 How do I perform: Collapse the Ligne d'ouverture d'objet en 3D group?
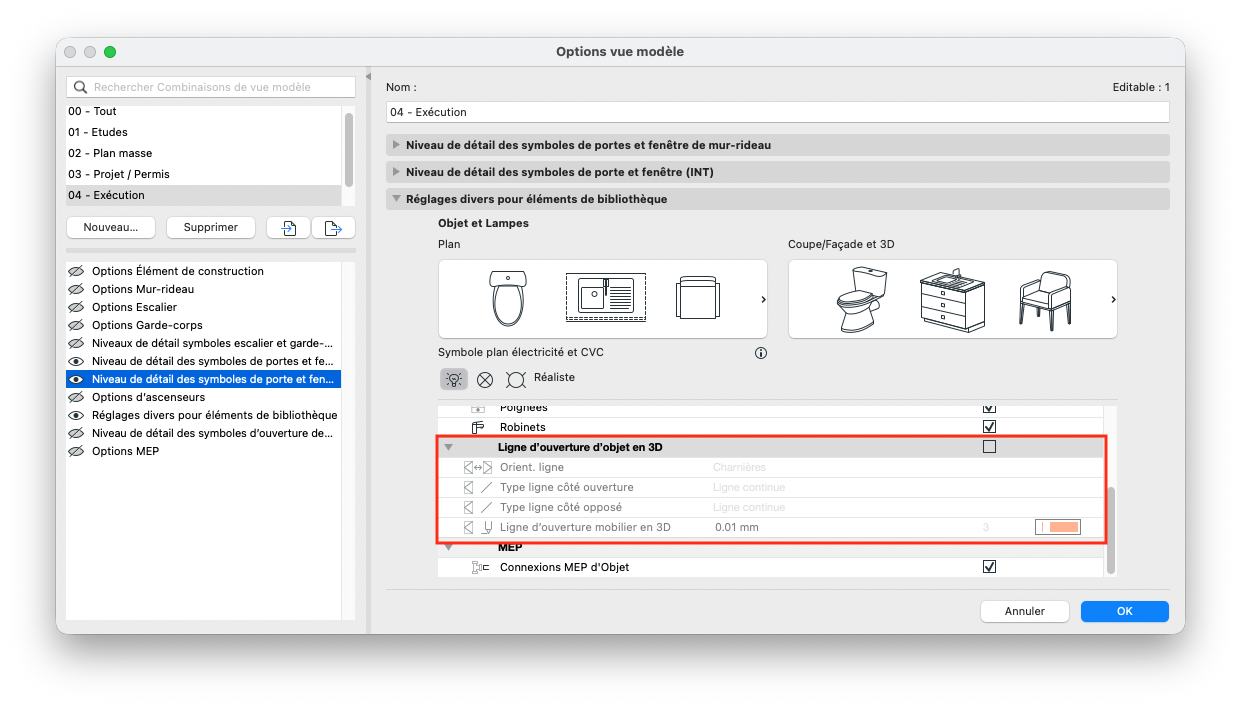pyautogui.click(x=449, y=448)
